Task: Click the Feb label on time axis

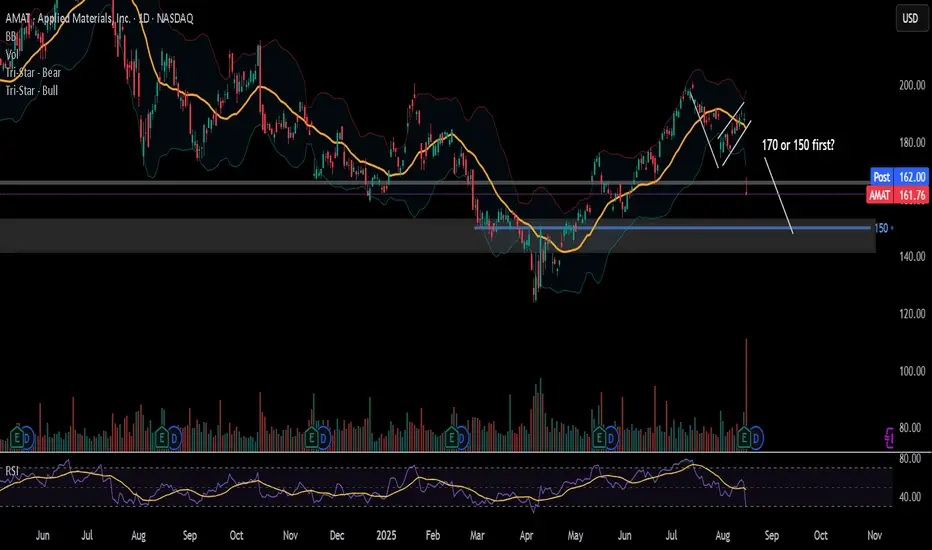Action: (433, 536)
